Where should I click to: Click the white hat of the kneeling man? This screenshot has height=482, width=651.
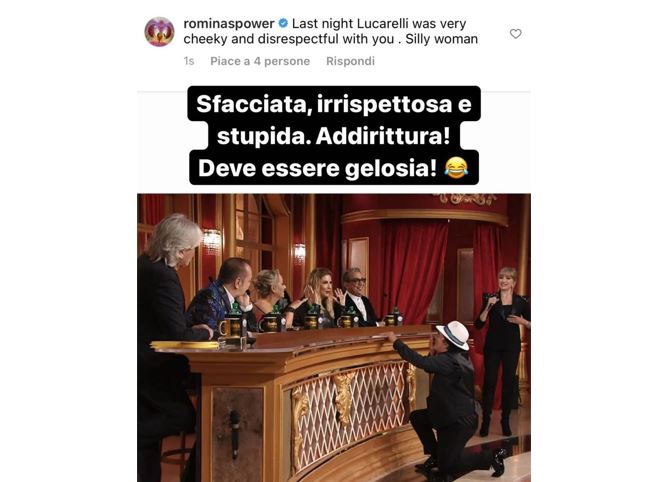click(453, 334)
